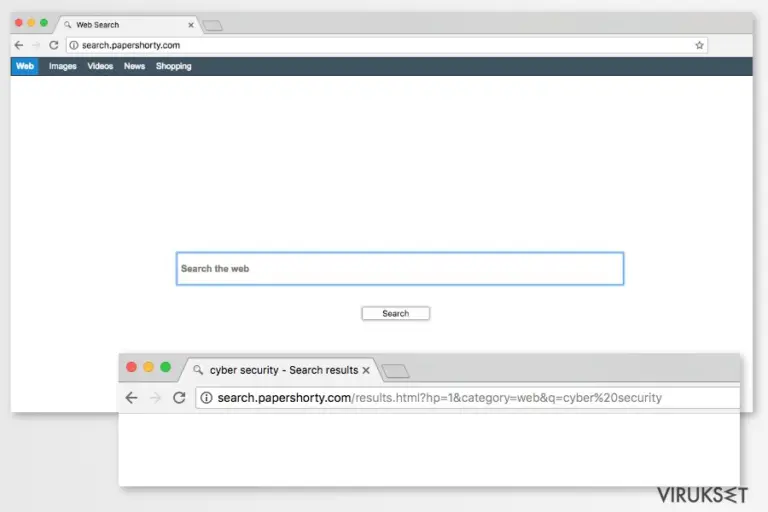Click the Search button

(x=395, y=314)
